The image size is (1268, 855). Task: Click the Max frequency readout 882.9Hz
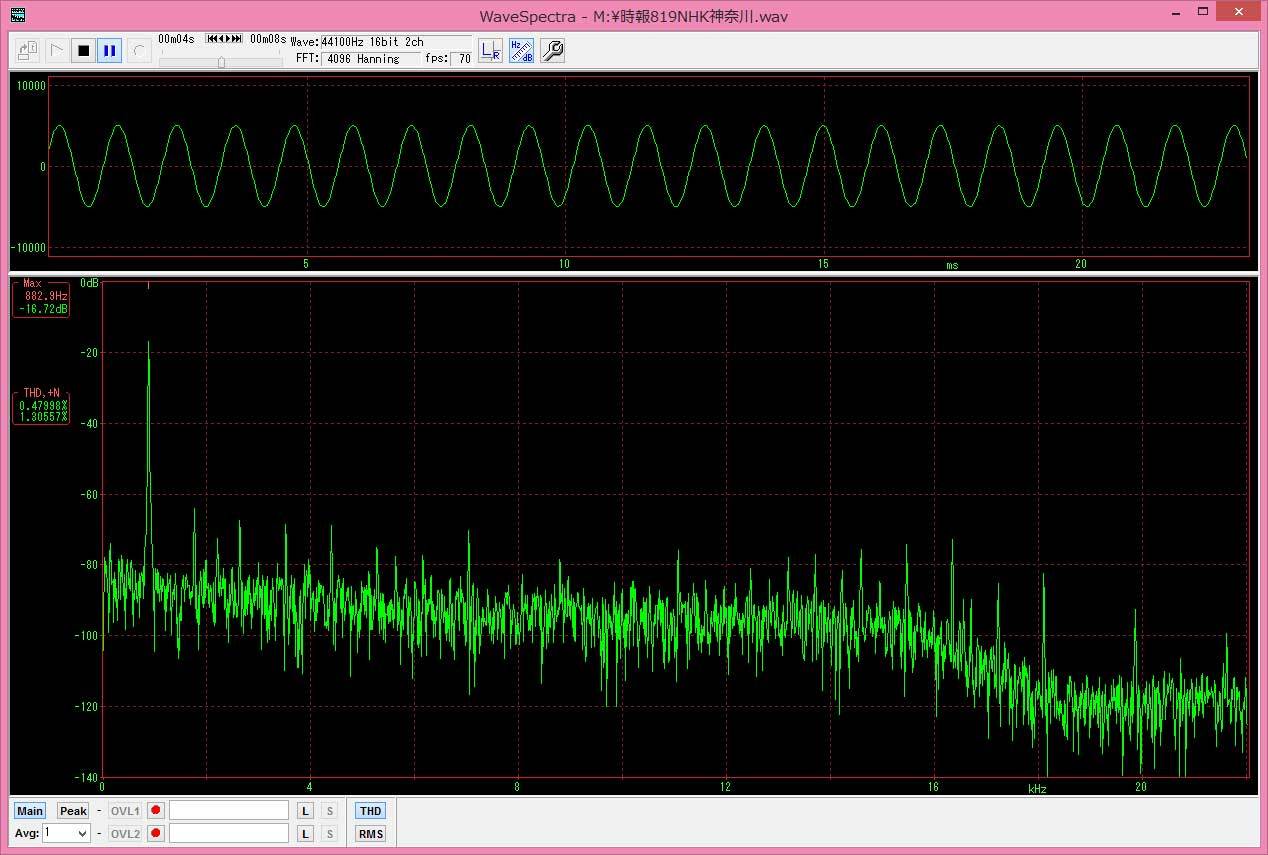[x=47, y=297]
